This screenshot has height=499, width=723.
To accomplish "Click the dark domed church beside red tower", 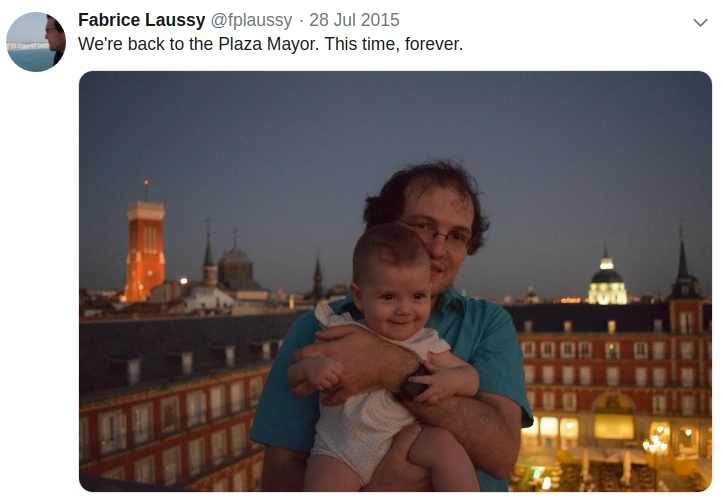I will tap(235, 270).
